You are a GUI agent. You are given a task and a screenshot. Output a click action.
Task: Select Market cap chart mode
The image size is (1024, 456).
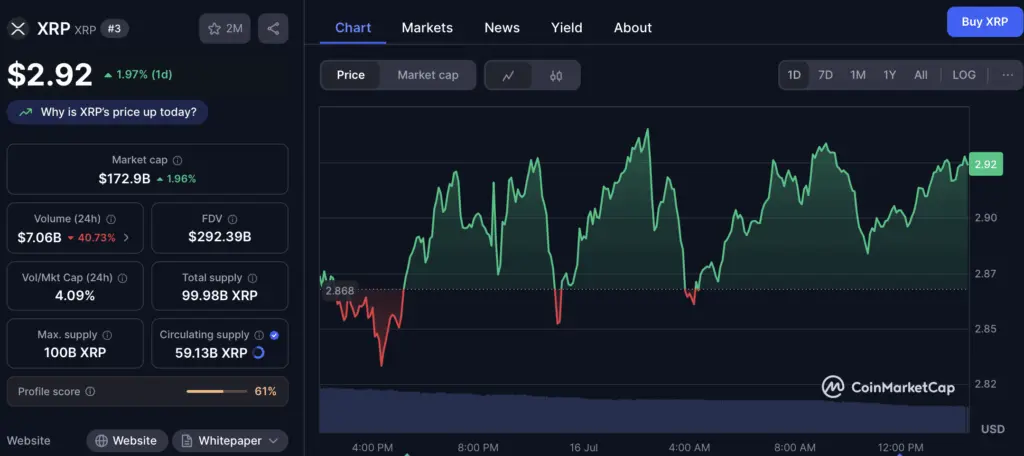tap(428, 75)
